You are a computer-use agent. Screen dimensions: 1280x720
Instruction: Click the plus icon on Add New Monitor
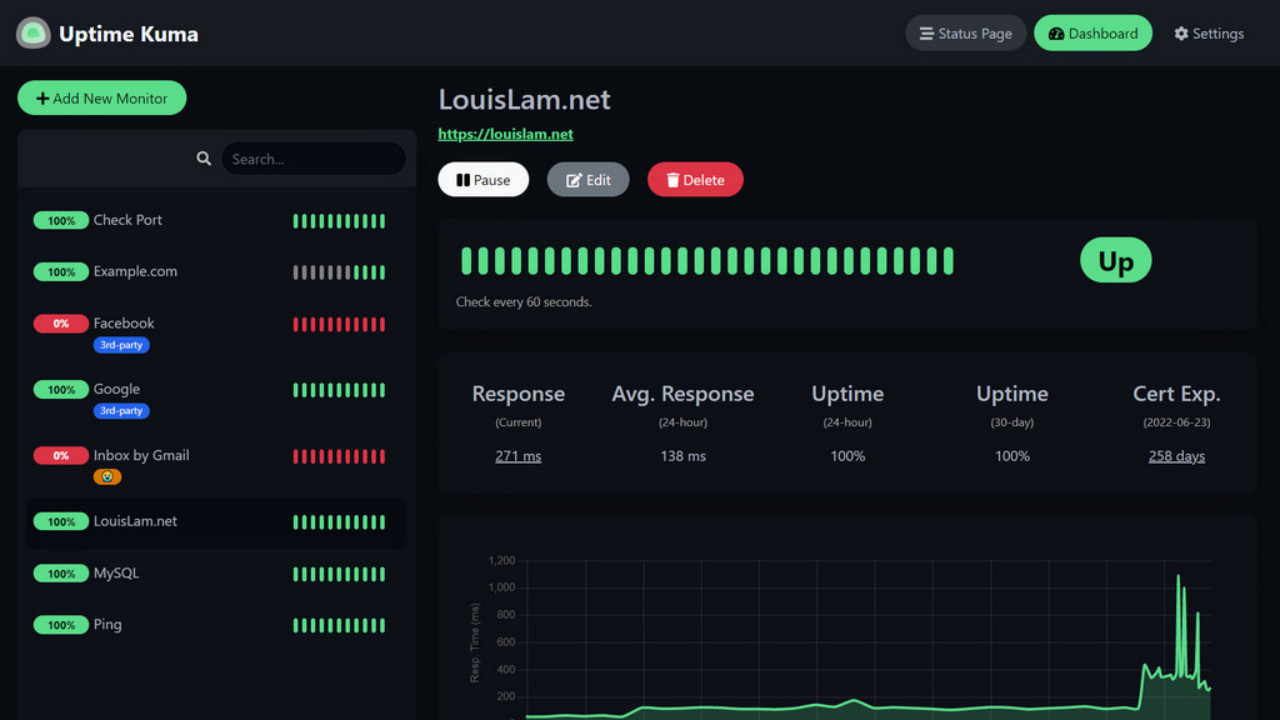coord(42,97)
